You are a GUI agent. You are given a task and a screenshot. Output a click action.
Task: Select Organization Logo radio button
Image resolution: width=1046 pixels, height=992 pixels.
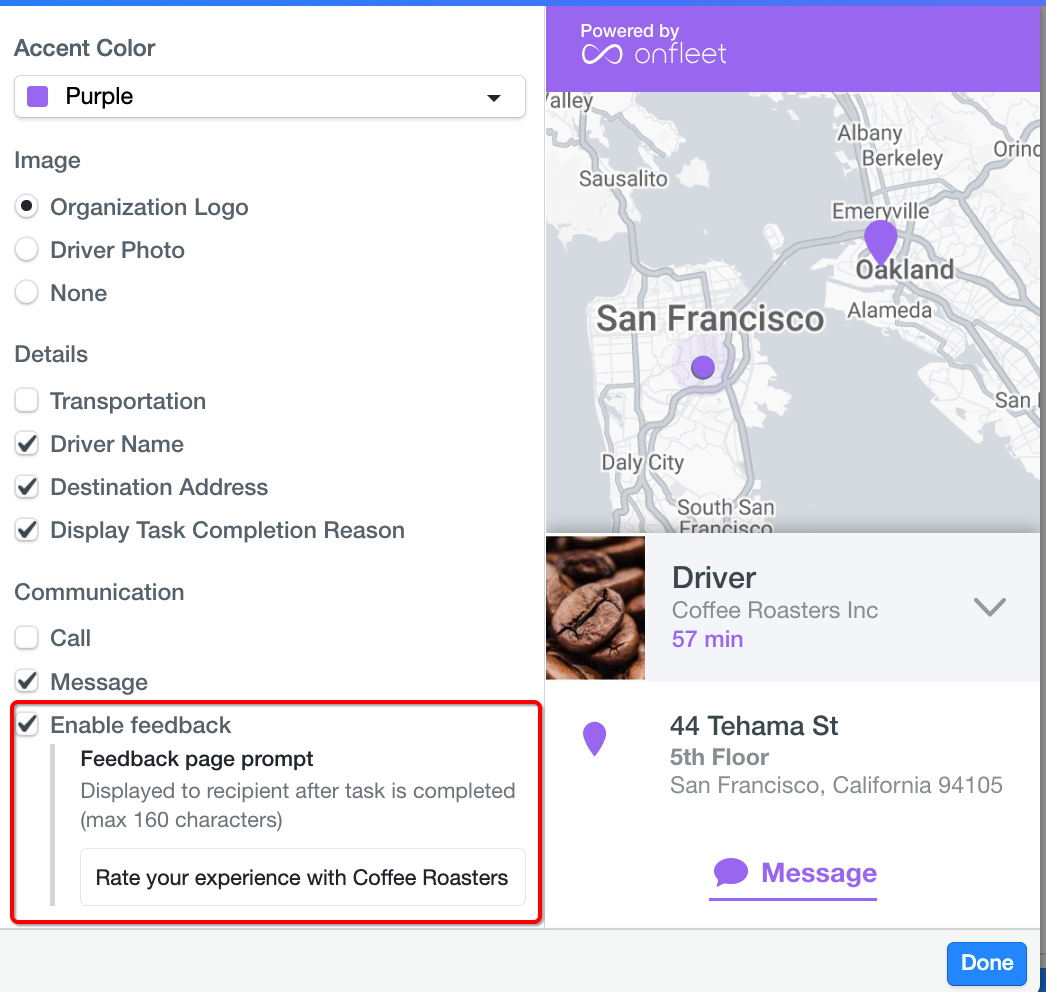click(x=27, y=207)
